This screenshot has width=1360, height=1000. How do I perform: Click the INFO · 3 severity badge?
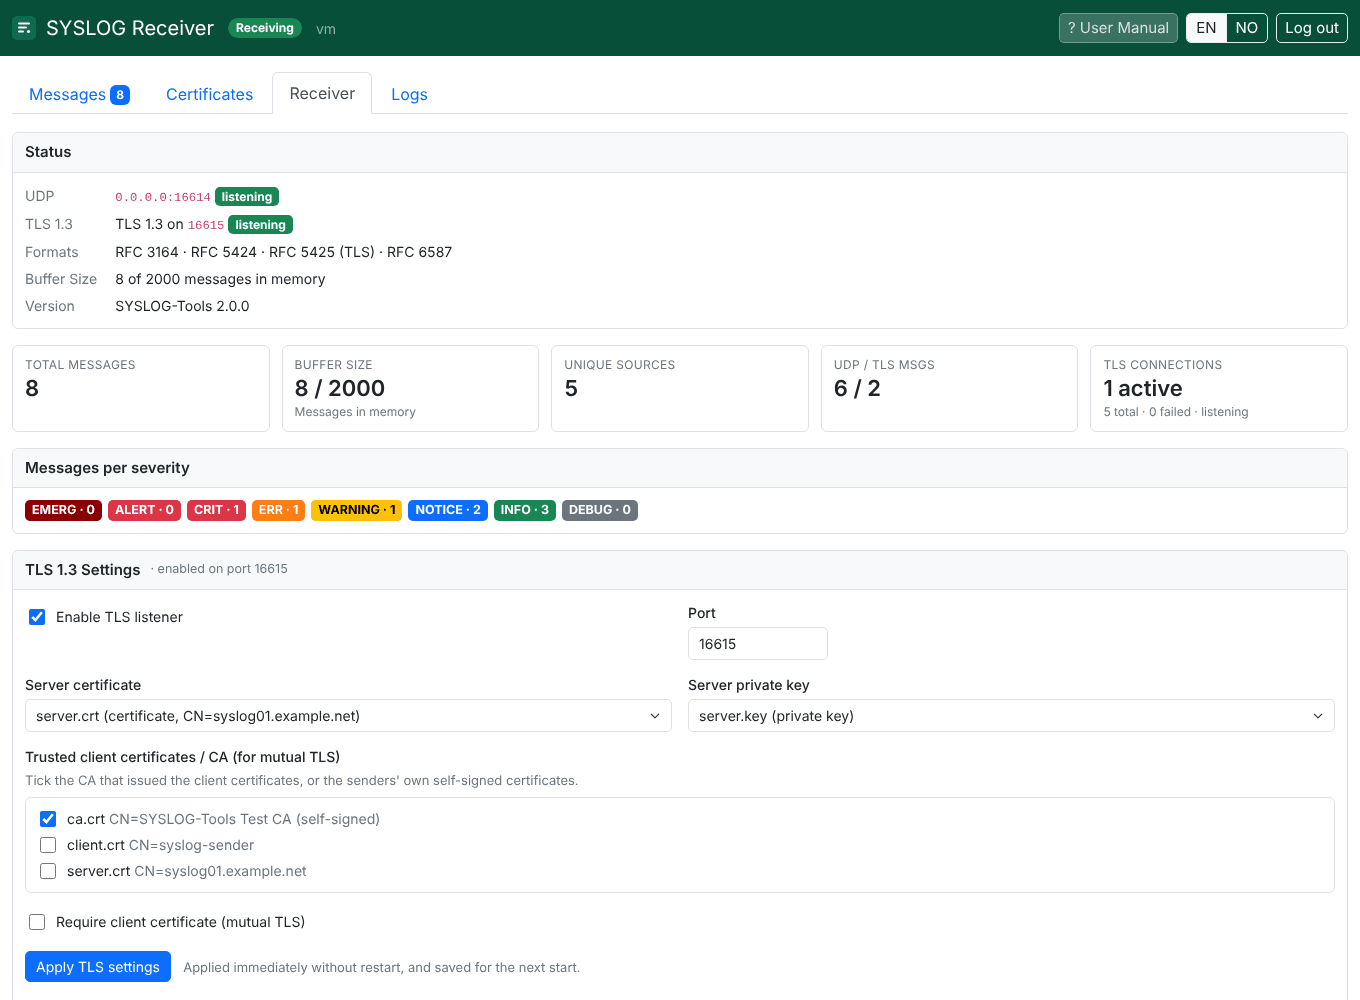(525, 510)
